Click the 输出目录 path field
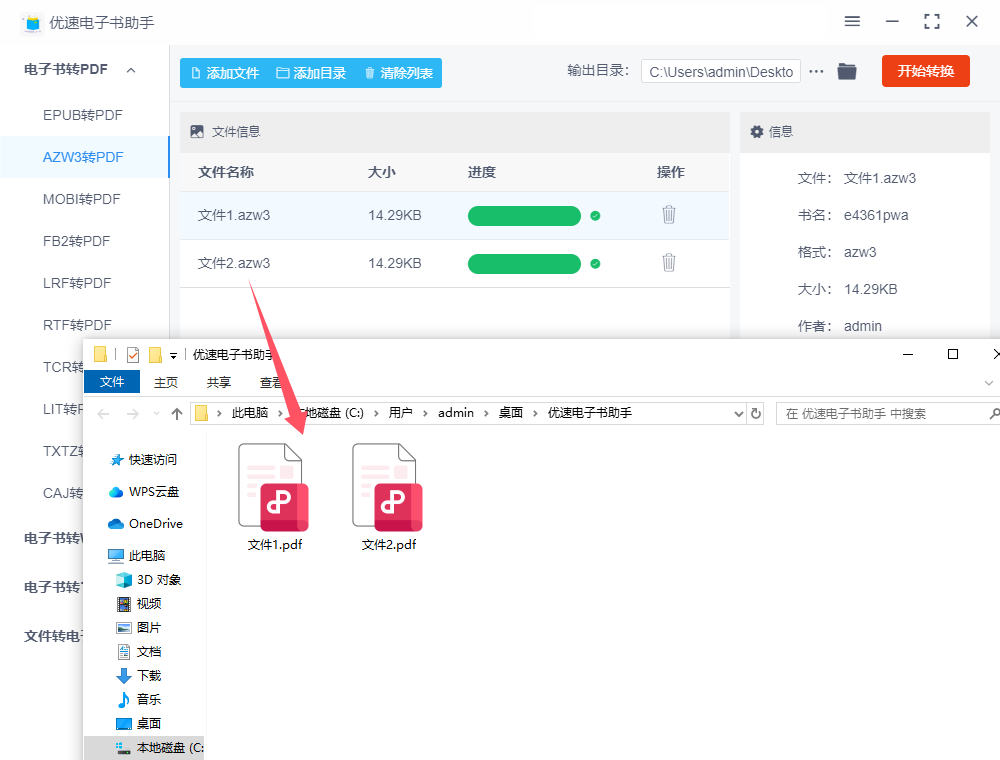Image resolution: width=1000 pixels, height=760 pixels. point(721,71)
